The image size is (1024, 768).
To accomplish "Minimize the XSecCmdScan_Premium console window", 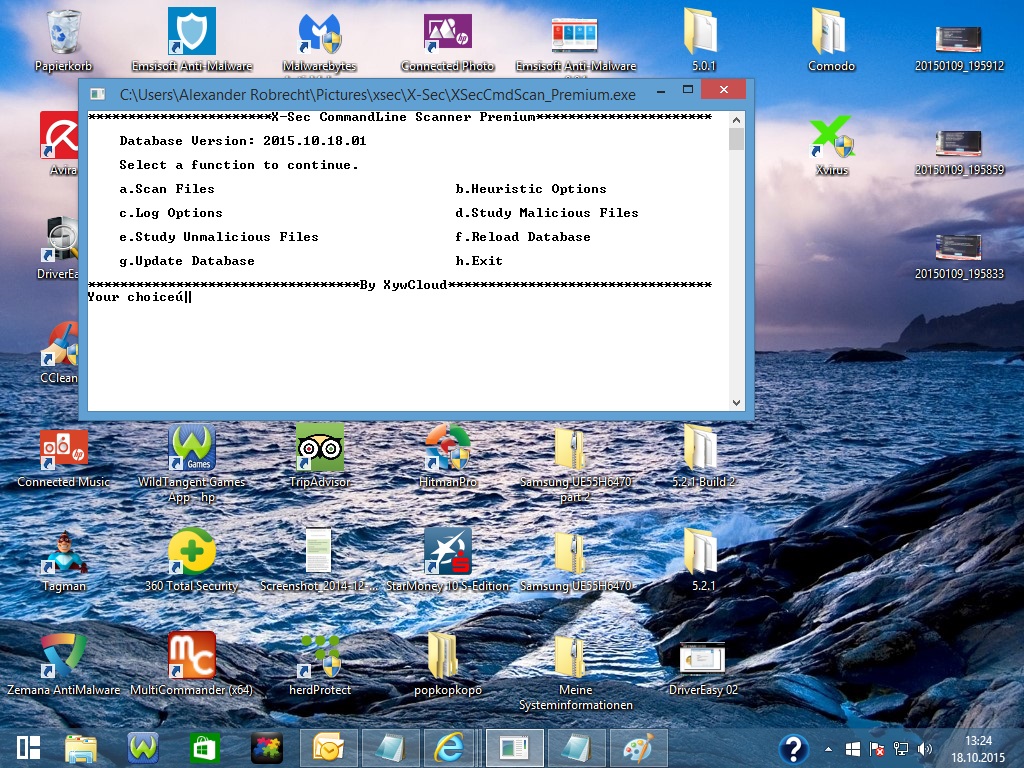I will coord(661,90).
